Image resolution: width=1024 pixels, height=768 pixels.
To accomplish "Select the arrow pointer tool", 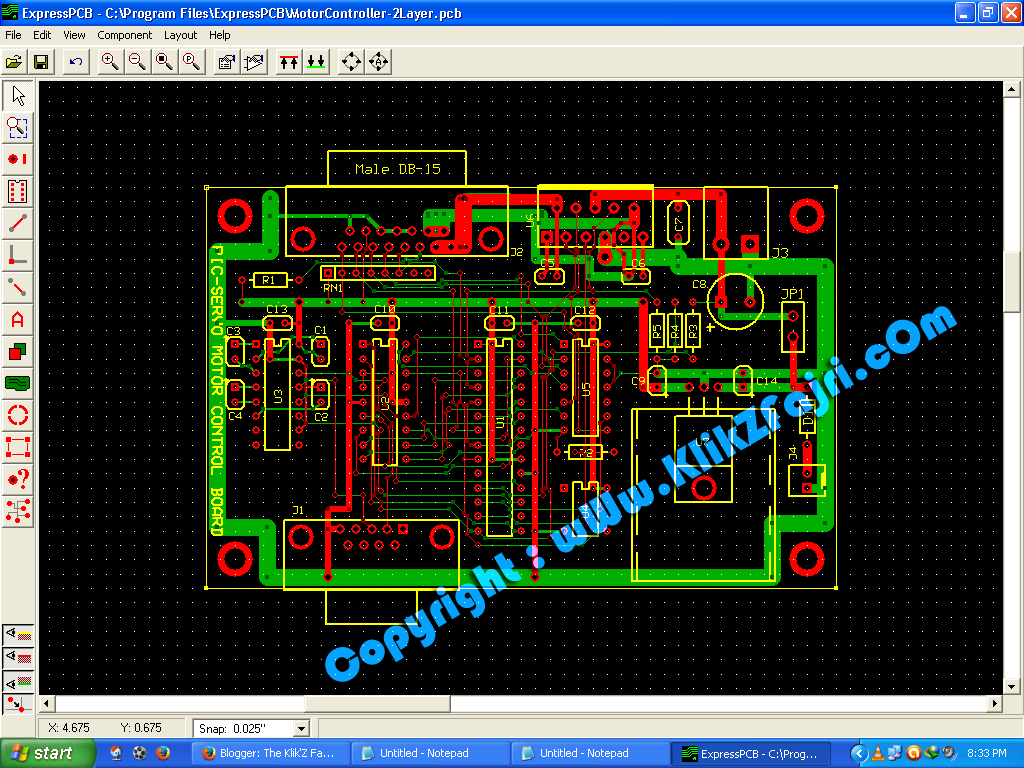I will 18,96.
